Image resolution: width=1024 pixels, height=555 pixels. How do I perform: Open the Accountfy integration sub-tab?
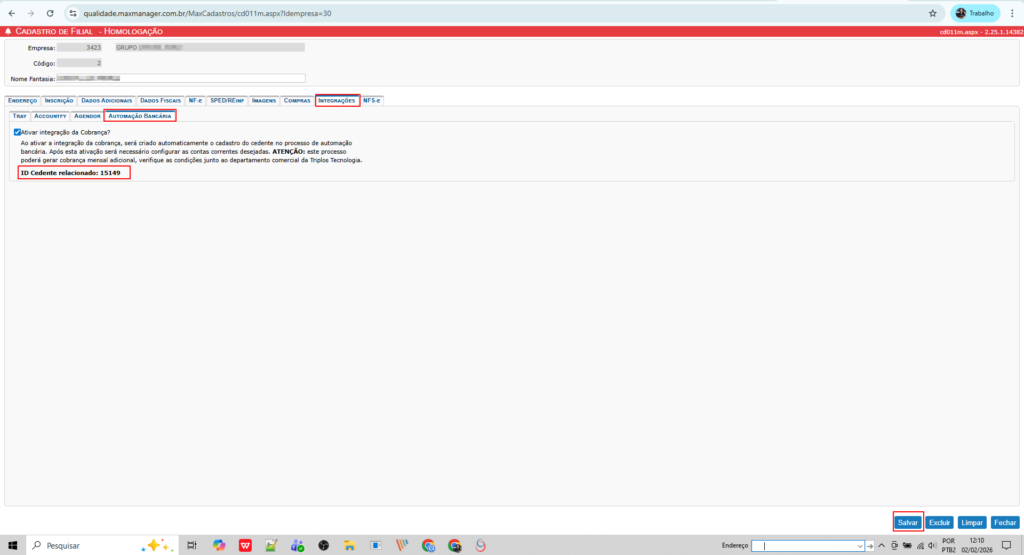(x=50, y=116)
